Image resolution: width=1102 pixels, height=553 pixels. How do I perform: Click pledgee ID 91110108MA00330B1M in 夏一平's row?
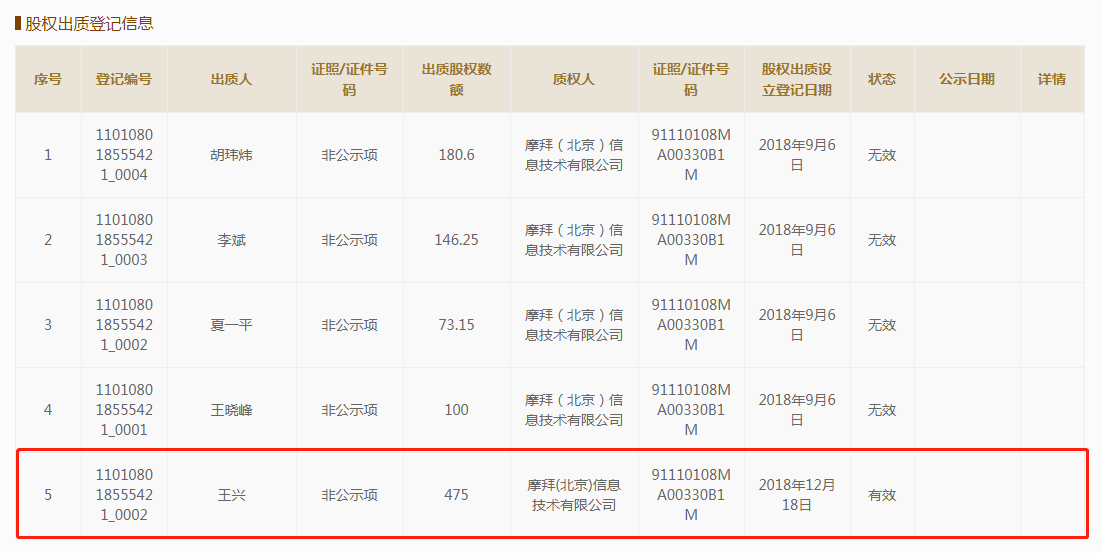coord(691,325)
